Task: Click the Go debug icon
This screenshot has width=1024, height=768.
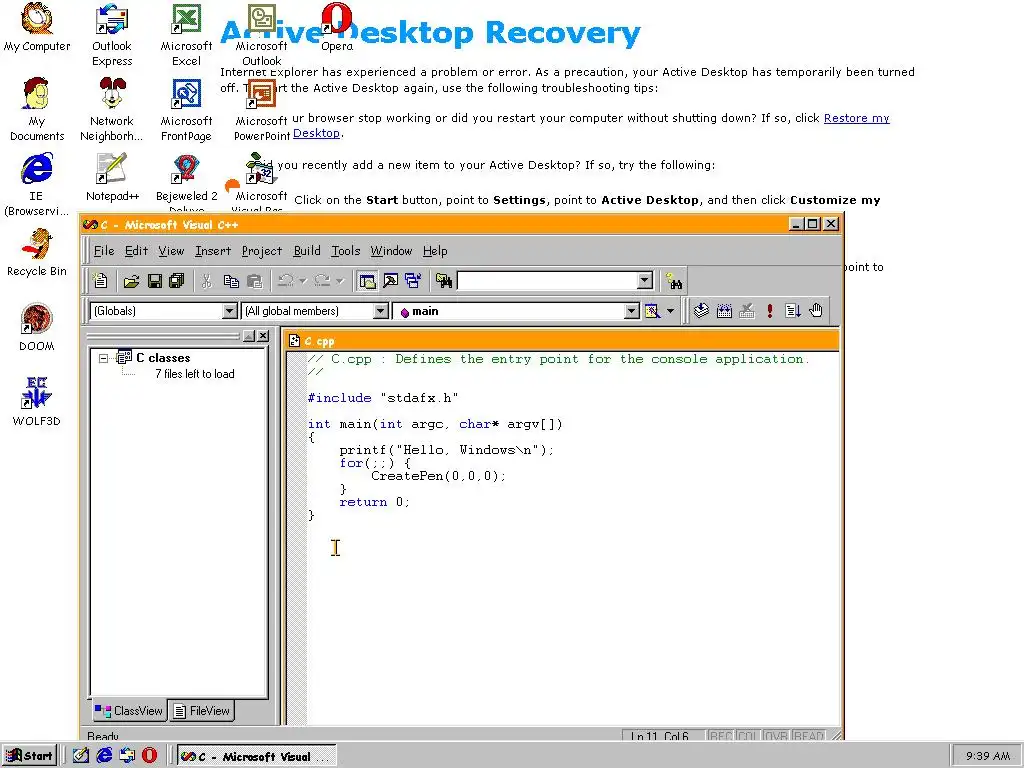Action: [x=793, y=311]
